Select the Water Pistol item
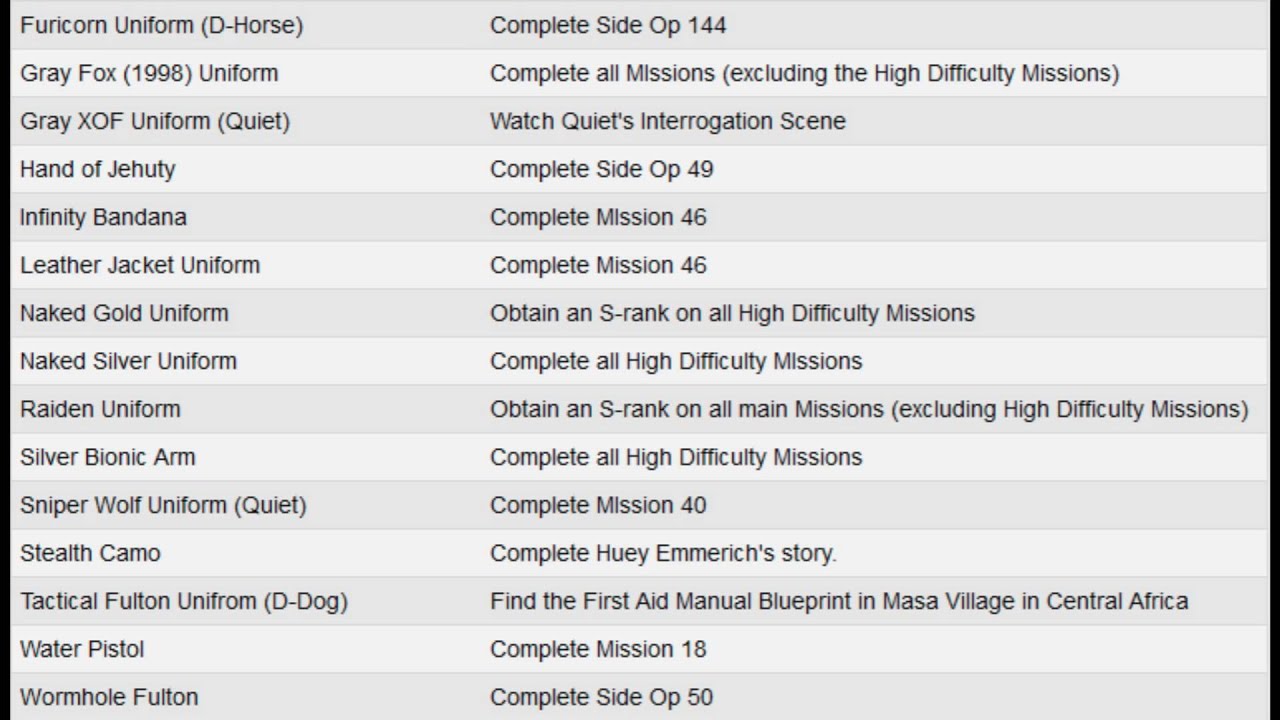The height and width of the screenshot is (720, 1280). coord(82,650)
